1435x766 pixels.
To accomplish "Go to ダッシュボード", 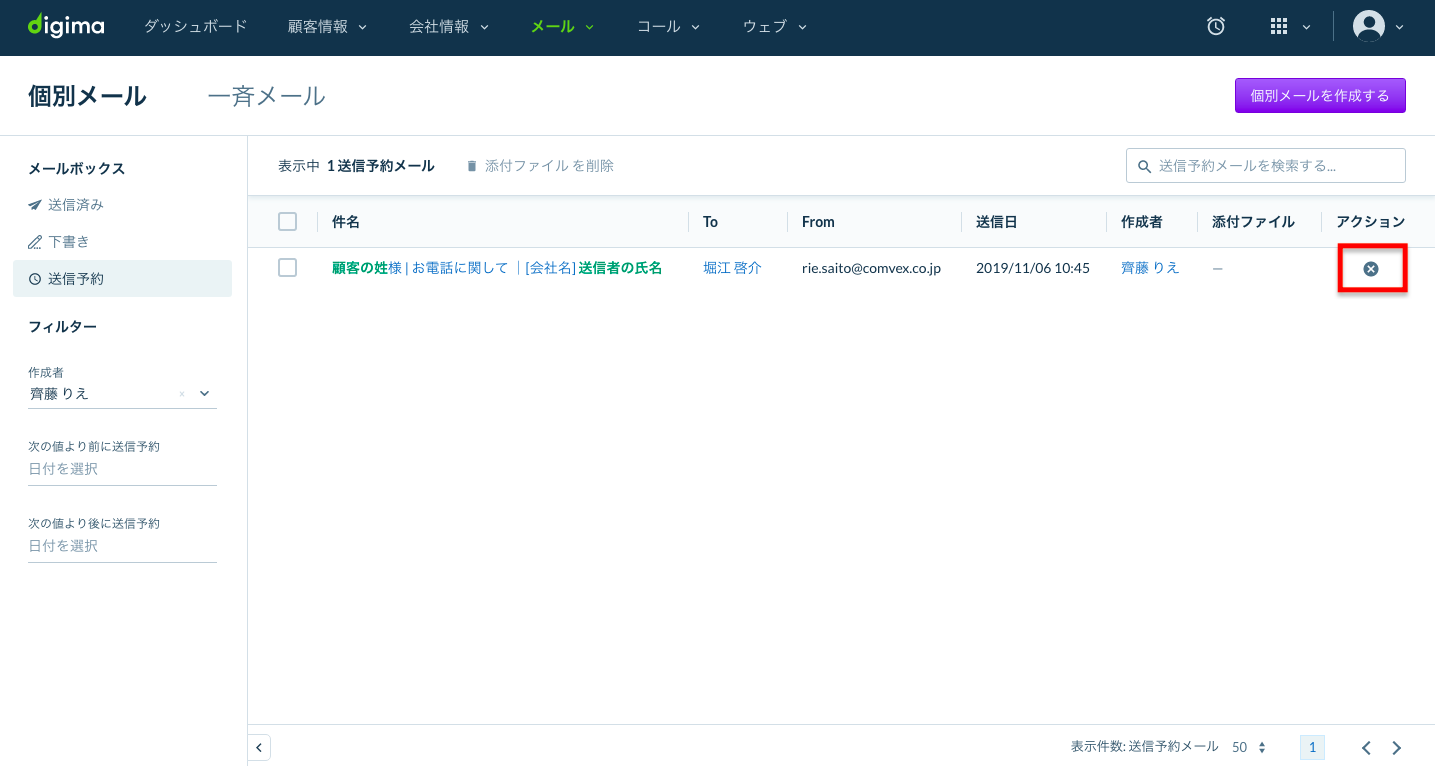I will (x=195, y=27).
